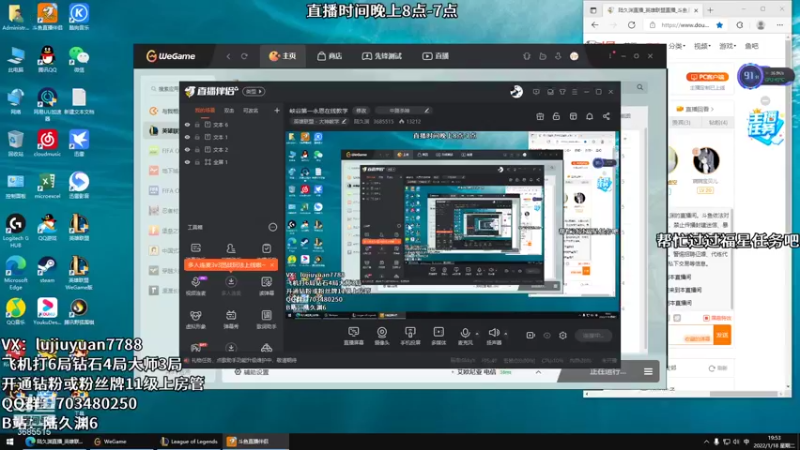The height and width of the screenshot is (450, 800).
Task: Open the pill button beside the 直播伴侣 logo
Action: (254, 92)
